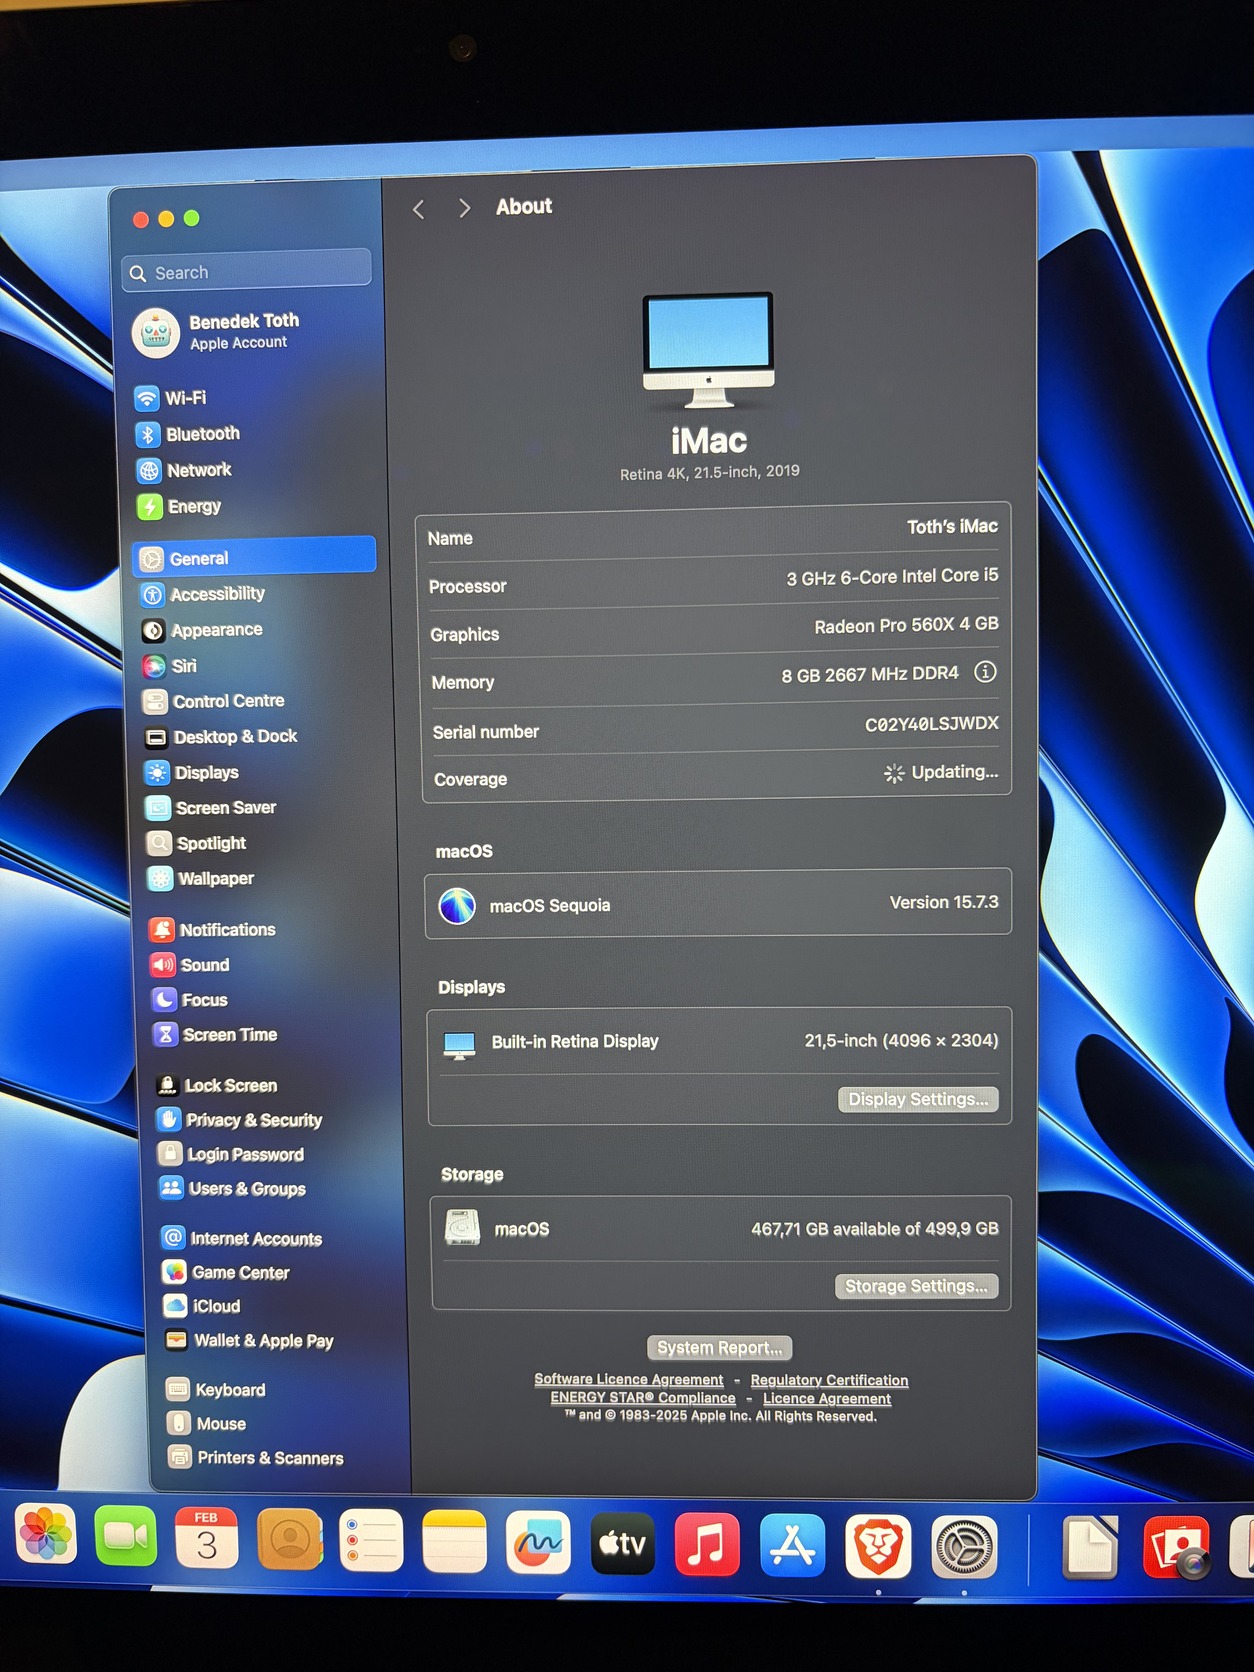Select Accessibility in the sidebar
The width and height of the screenshot is (1254, 1672).
pos(203,594)
